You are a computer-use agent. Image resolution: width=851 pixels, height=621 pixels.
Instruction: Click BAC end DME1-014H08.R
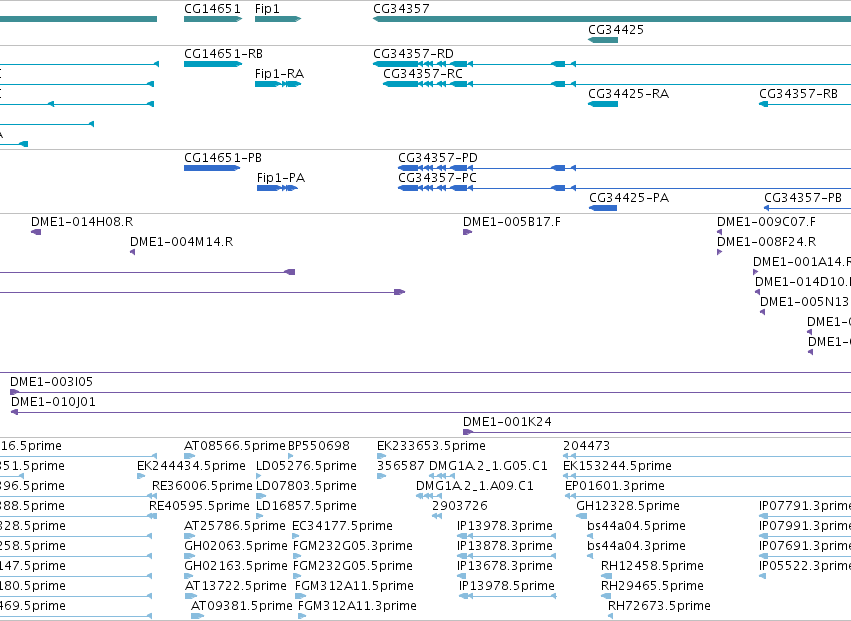[82, 222]
